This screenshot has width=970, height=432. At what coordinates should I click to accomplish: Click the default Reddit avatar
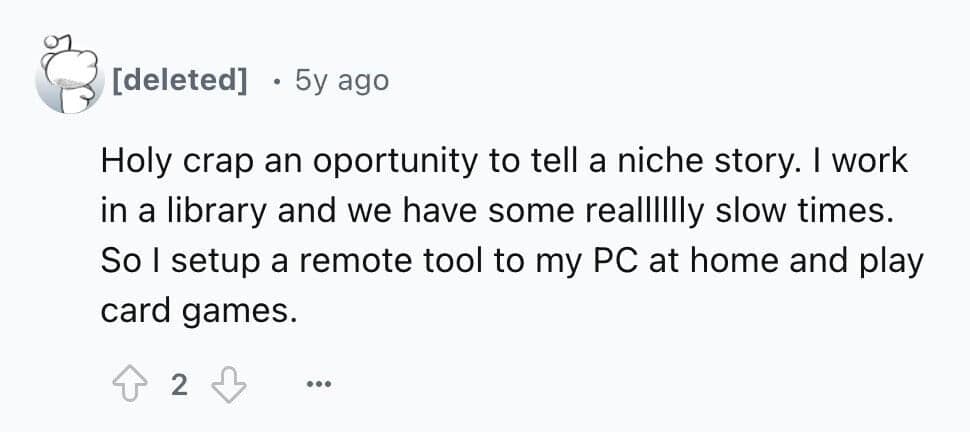(x=66, y=78)
